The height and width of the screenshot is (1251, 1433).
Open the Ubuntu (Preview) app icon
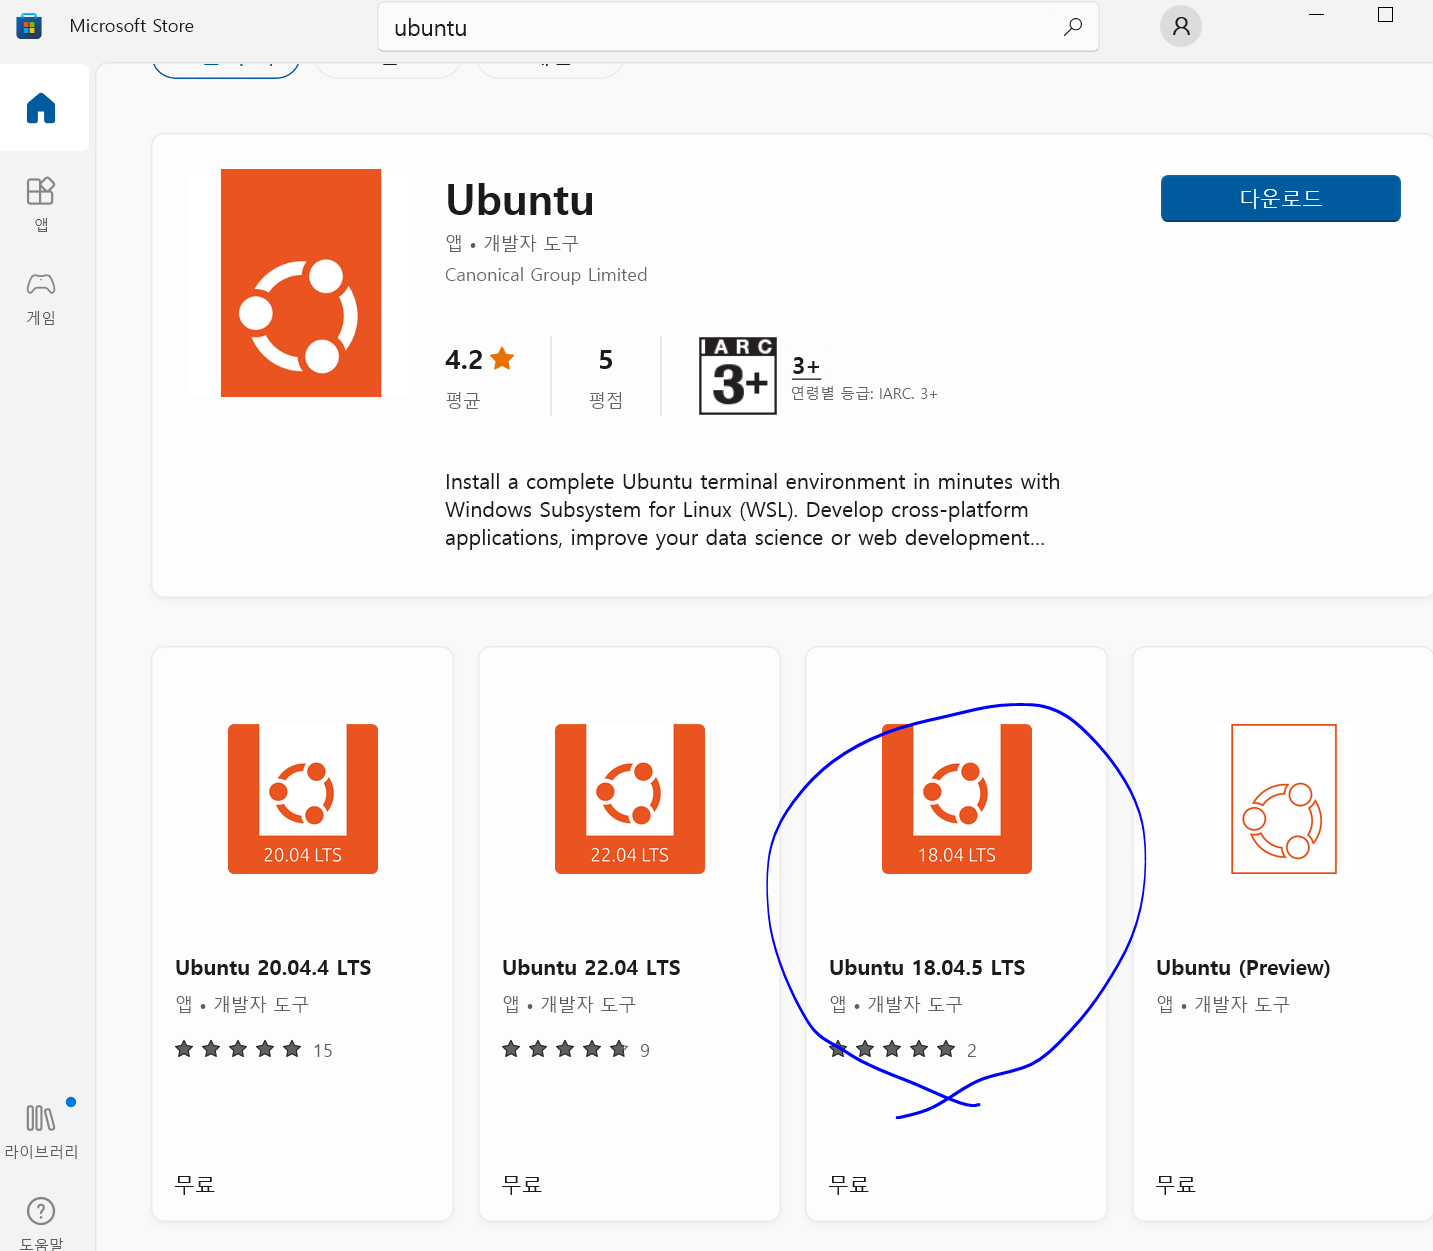[x=1284, y=799]
